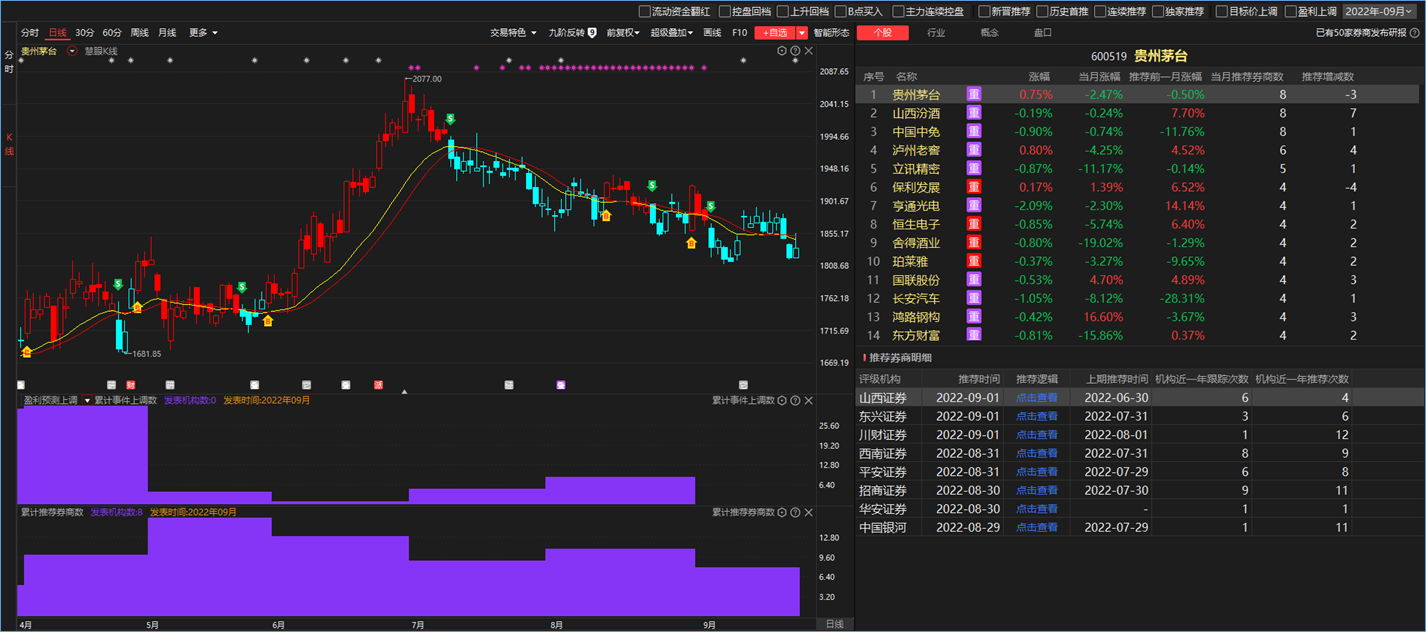Switch to the 行业 tab
Screen dimensions: 1426x632
pyautogui.click(x=936, y=33)
